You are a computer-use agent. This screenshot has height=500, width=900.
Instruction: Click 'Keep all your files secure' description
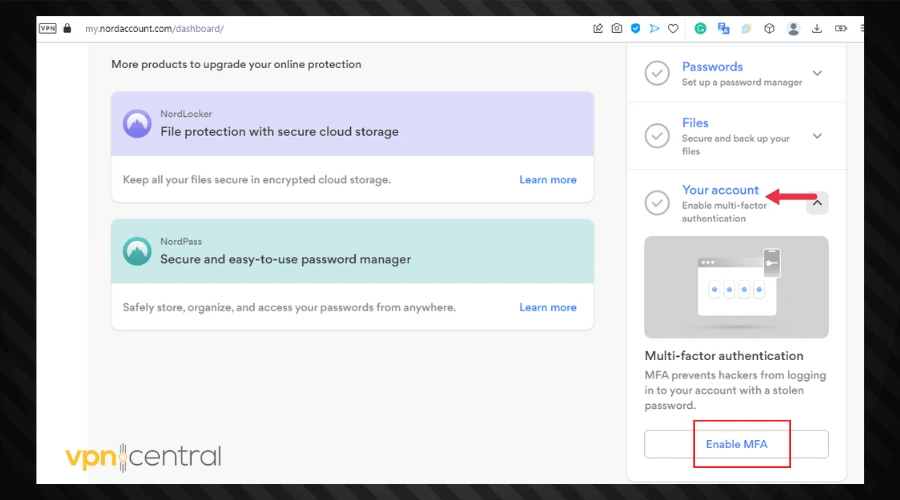[x=257, y=180]
